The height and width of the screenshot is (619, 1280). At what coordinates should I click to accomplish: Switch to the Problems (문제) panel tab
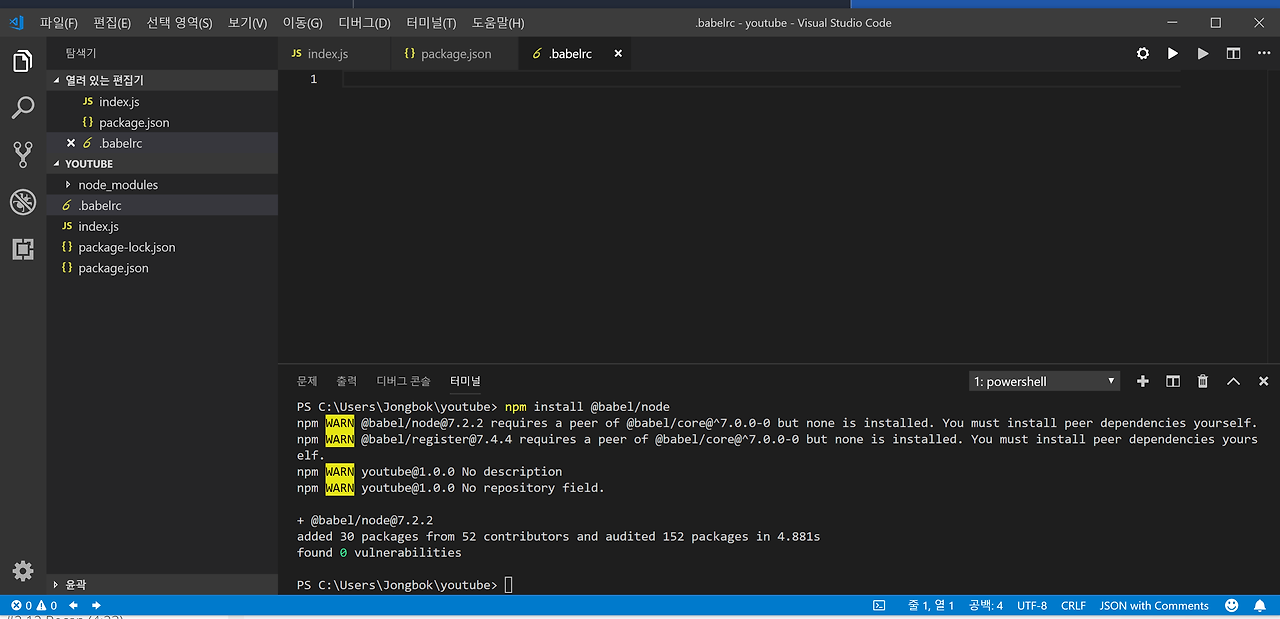(x=307, y=381)
